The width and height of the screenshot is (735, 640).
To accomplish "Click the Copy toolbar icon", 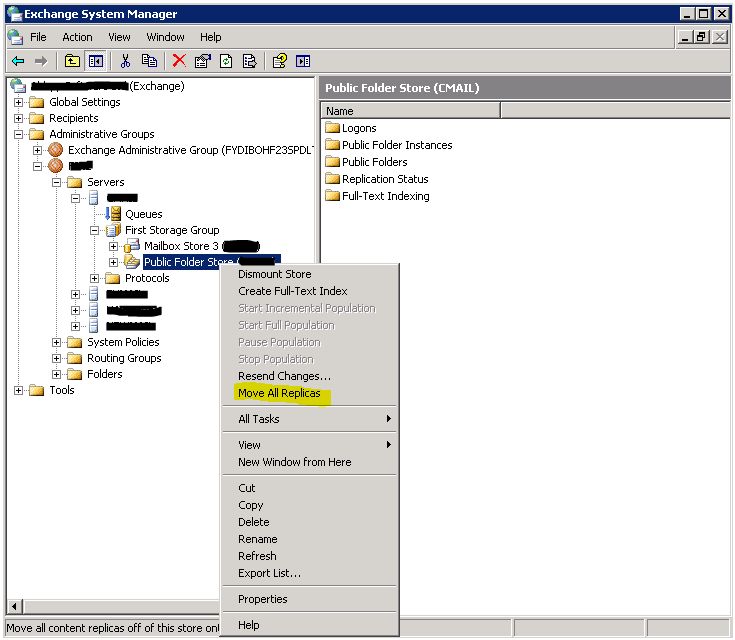I will [149, 61].
